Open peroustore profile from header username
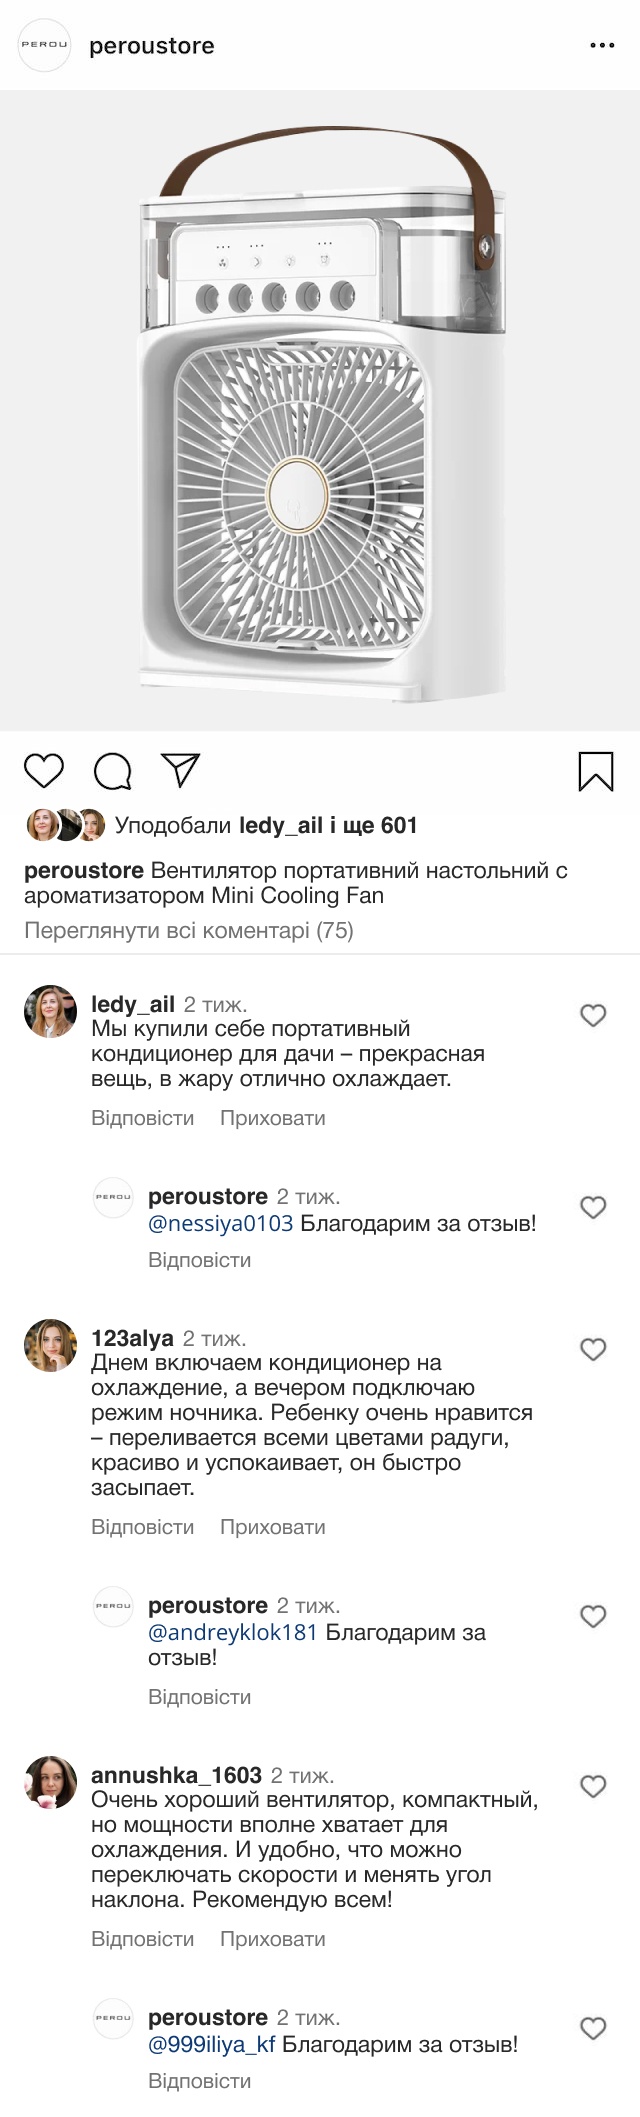The height and width of the screenshot is (2117, 640). [152, 46]
